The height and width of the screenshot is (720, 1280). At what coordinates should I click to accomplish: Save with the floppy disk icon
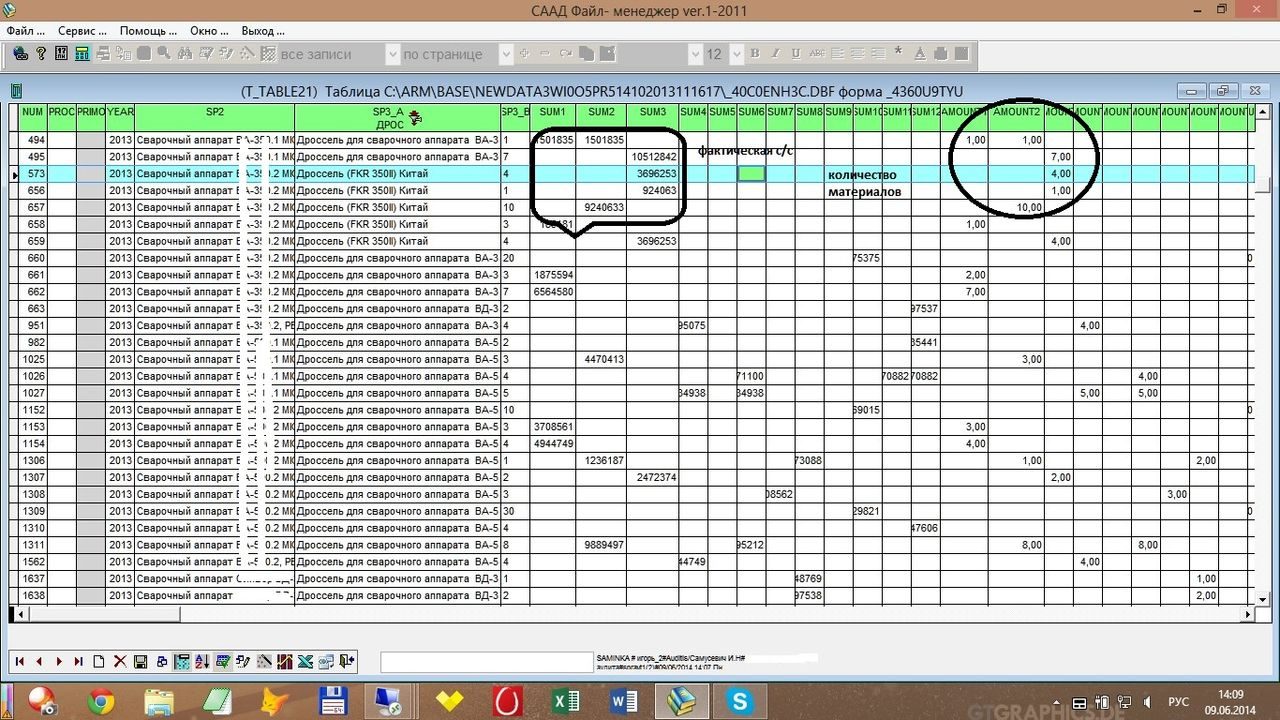click(141, 661)
